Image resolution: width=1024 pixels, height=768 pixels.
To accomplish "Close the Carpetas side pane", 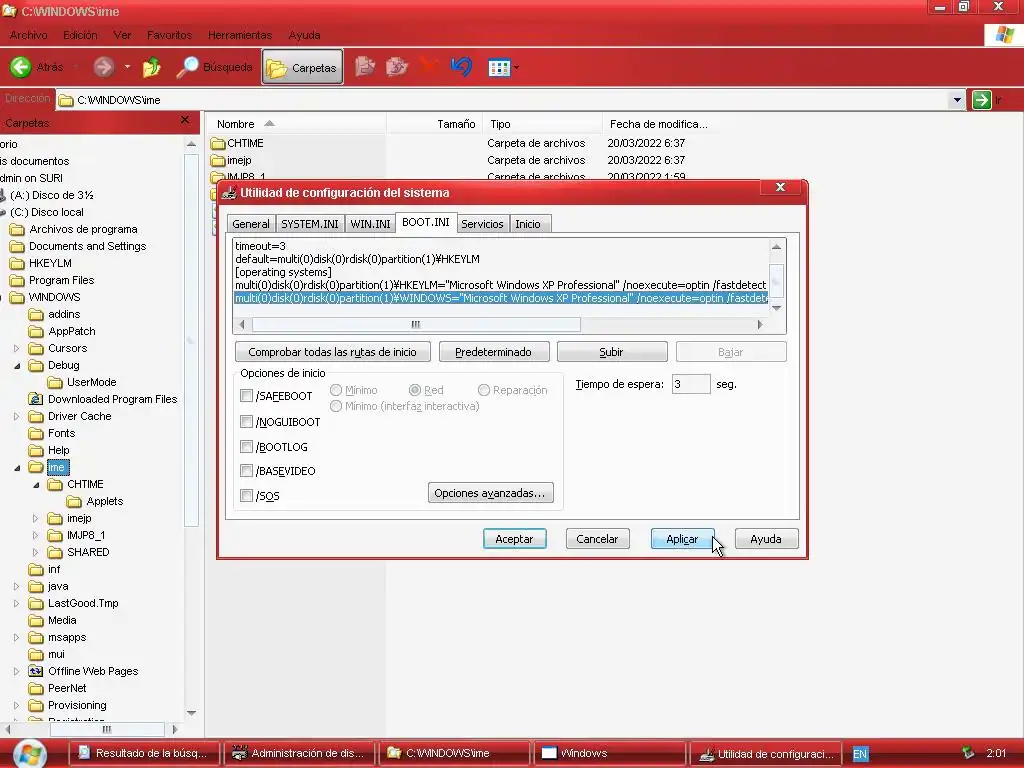I will pos(185,120).
